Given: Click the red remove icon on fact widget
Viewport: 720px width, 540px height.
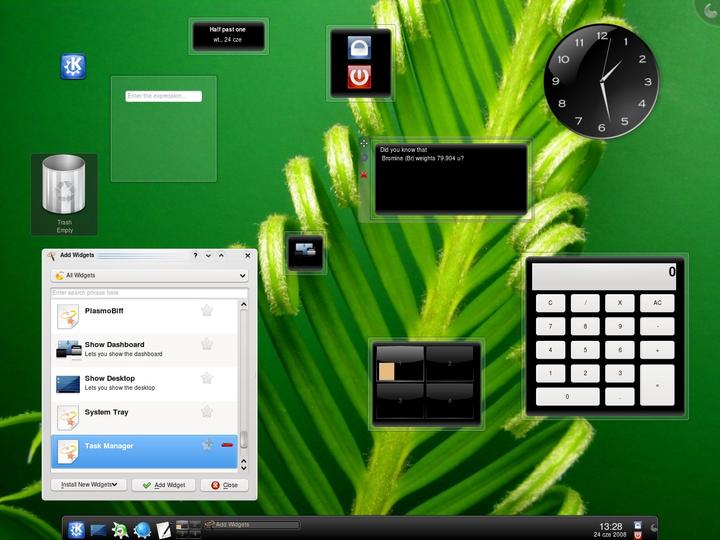Looking at the screenshot, I should coord(364,175).
